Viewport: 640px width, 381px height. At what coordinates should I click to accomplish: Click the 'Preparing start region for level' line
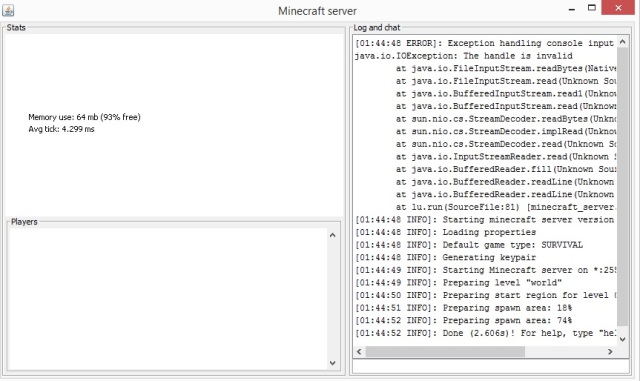click(x=486, y=295)
